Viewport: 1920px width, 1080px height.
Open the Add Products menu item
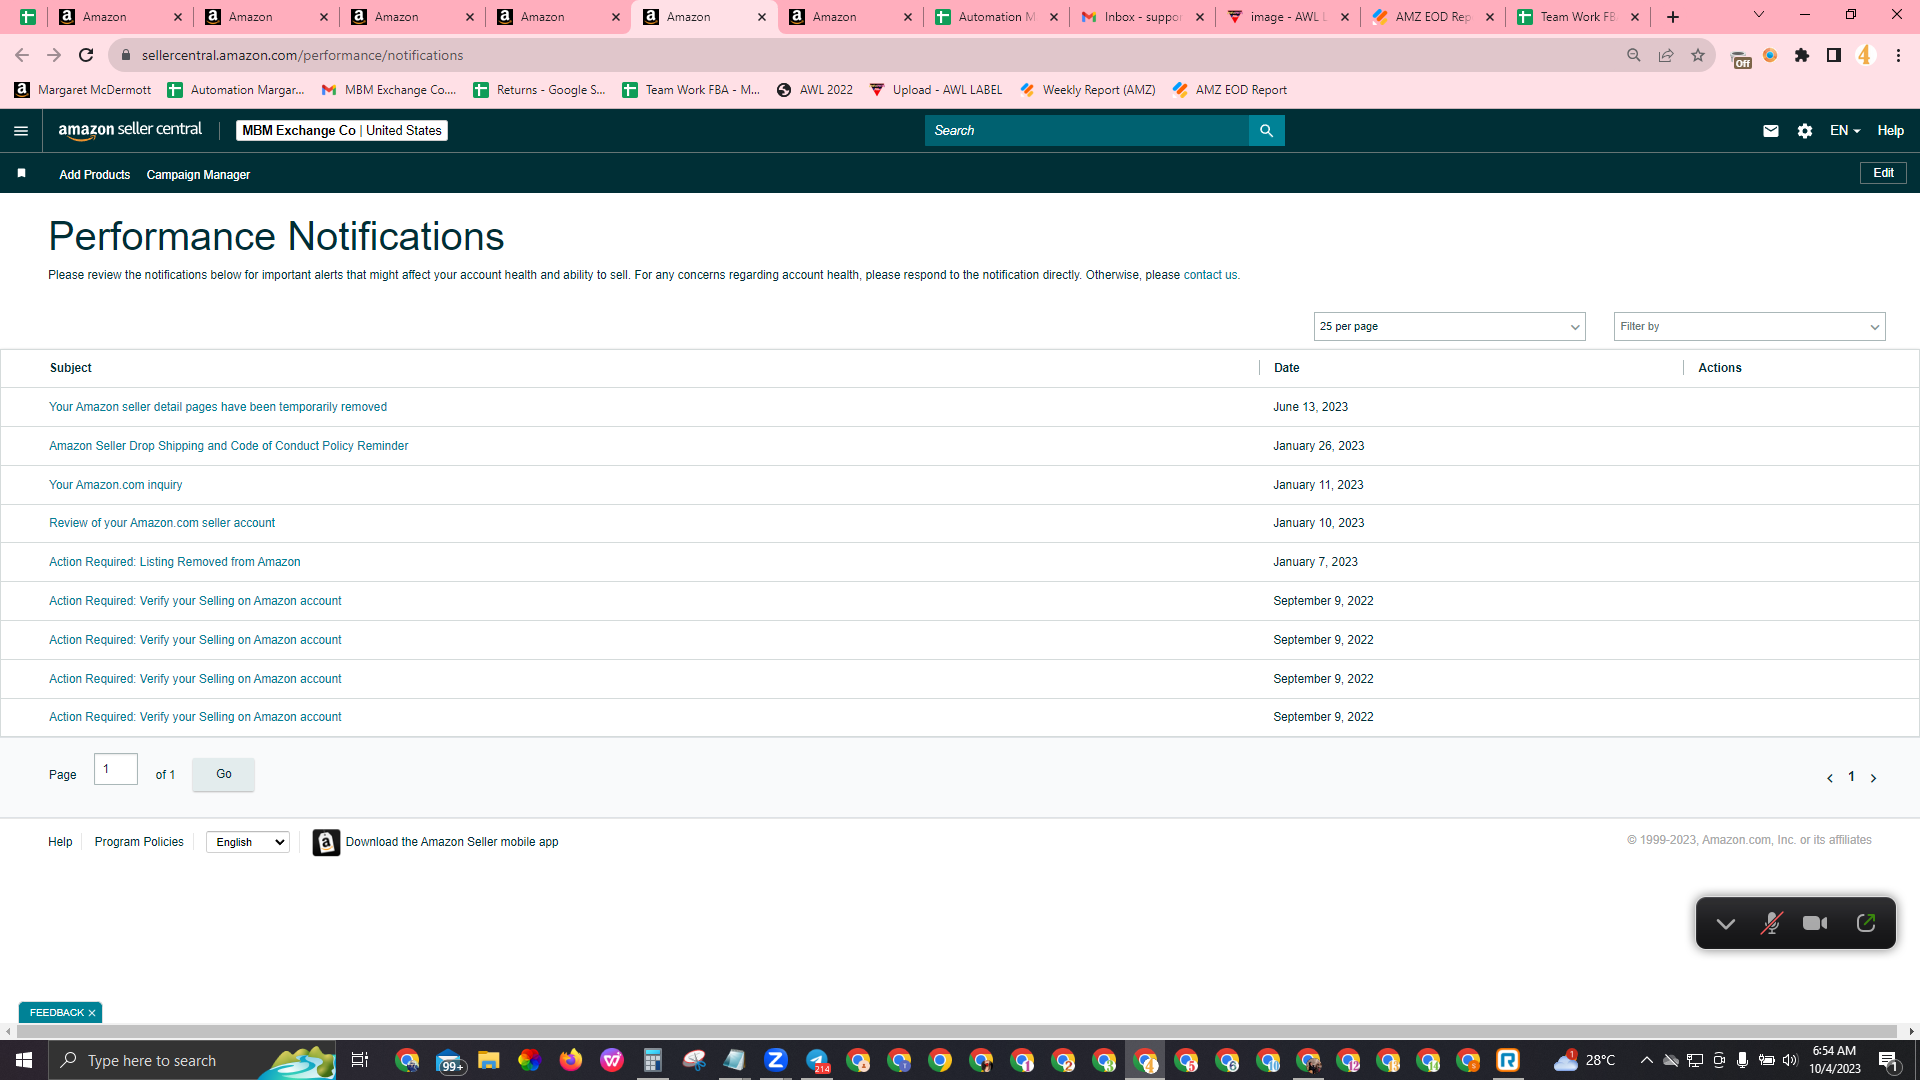(x=95, y=175)
